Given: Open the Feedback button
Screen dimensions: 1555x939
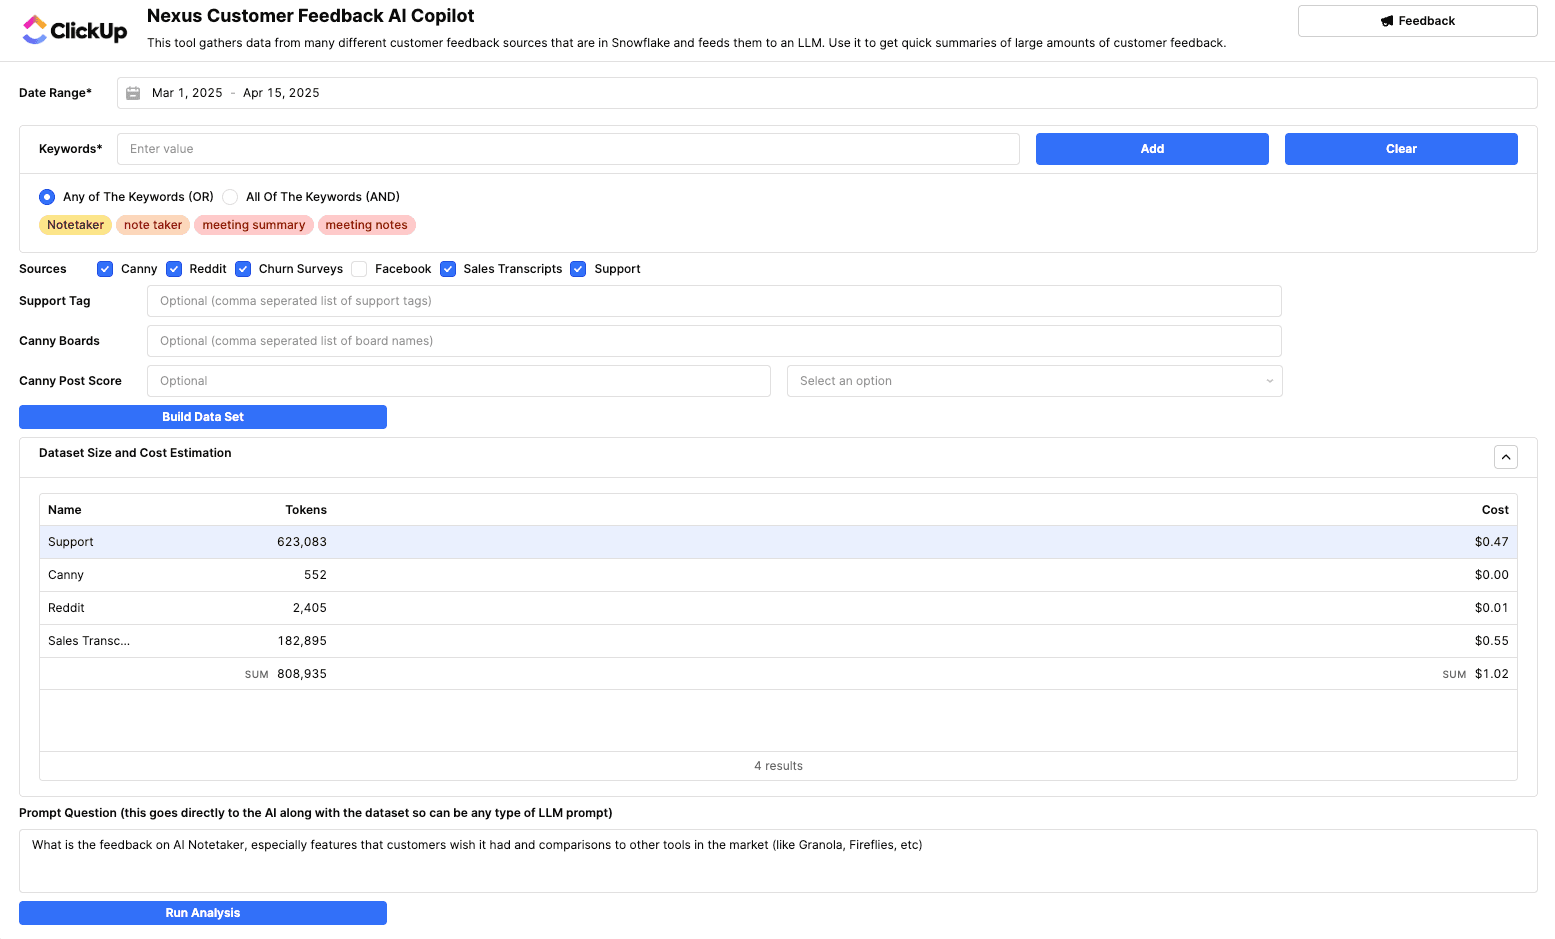Looking at the screenshot, I should tap(1417, 20).
